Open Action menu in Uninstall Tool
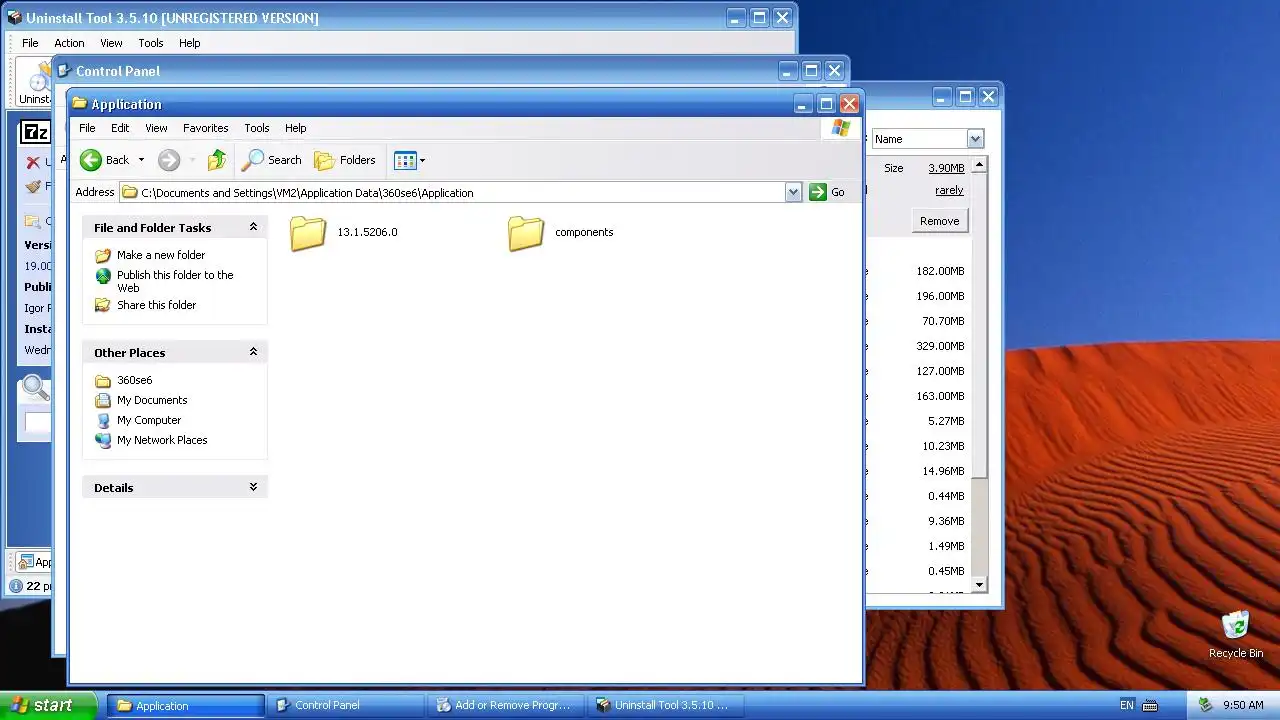This screenshot has width=1280, height=720. [69, 43]
